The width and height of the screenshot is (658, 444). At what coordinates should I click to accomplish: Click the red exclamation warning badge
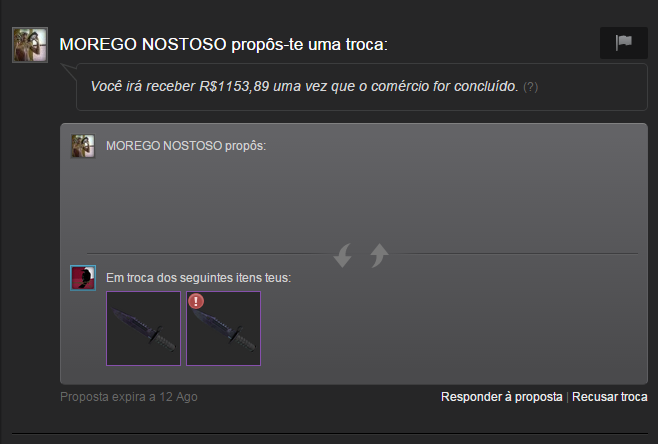pos(196,301)
